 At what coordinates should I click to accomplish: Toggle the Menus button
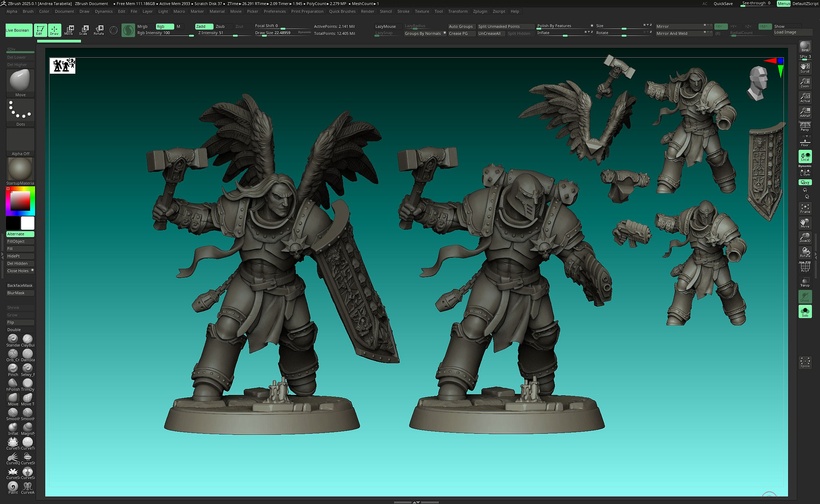(x=783, y=4)
